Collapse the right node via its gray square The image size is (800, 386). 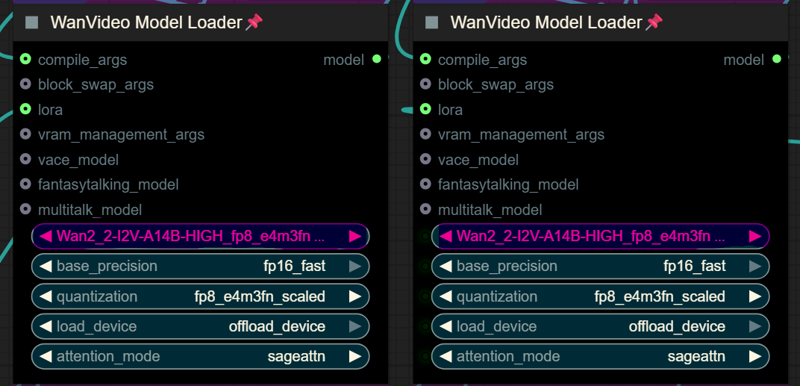tap(432, 22)
